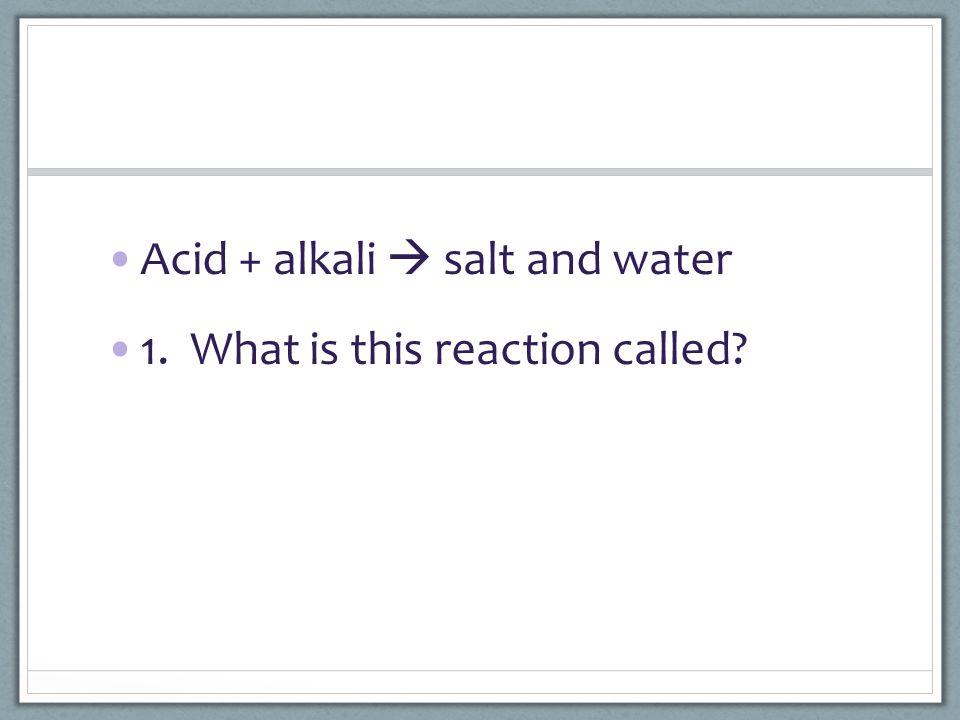Click the word 'this' in the question
Image resolution: width=960 pixels, height=720 pixels.
pos(386,348)
